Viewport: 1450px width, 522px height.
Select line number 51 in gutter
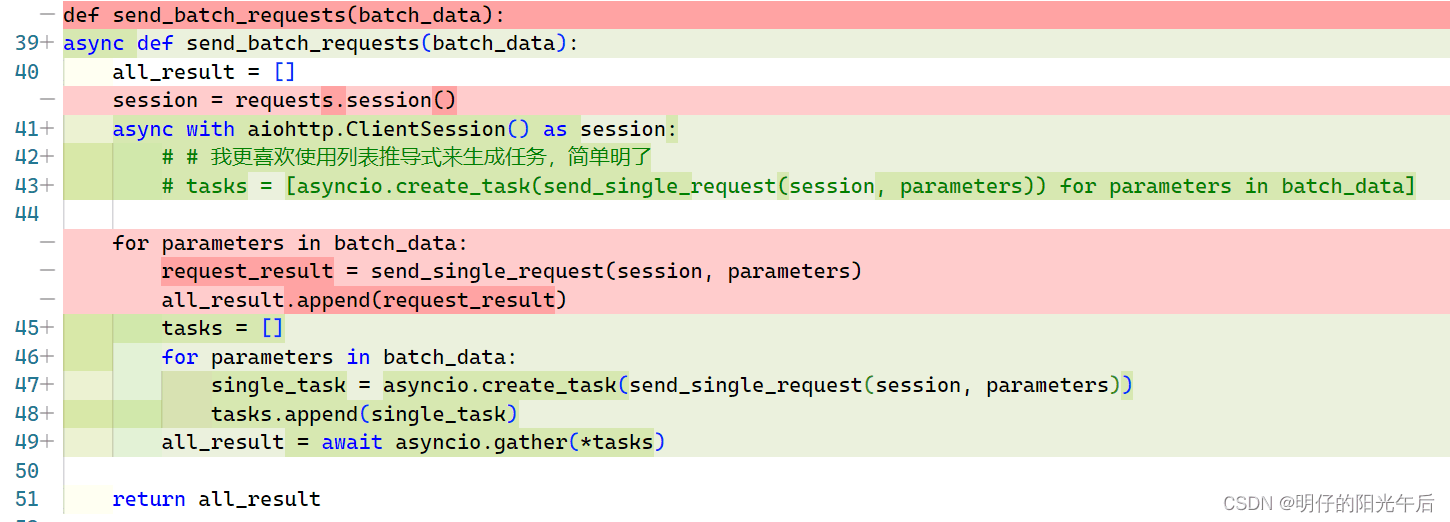pos(27,499)
